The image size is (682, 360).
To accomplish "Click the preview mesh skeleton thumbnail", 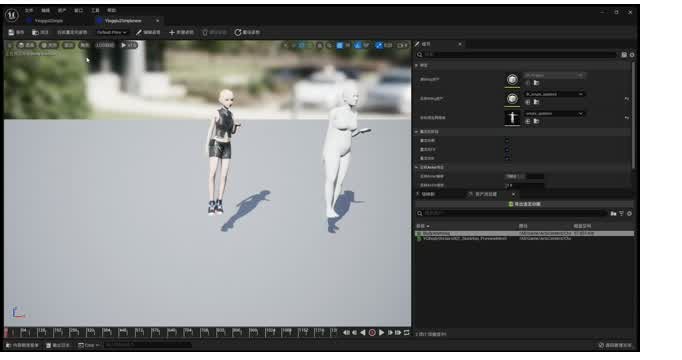I will tap(512, 118).
